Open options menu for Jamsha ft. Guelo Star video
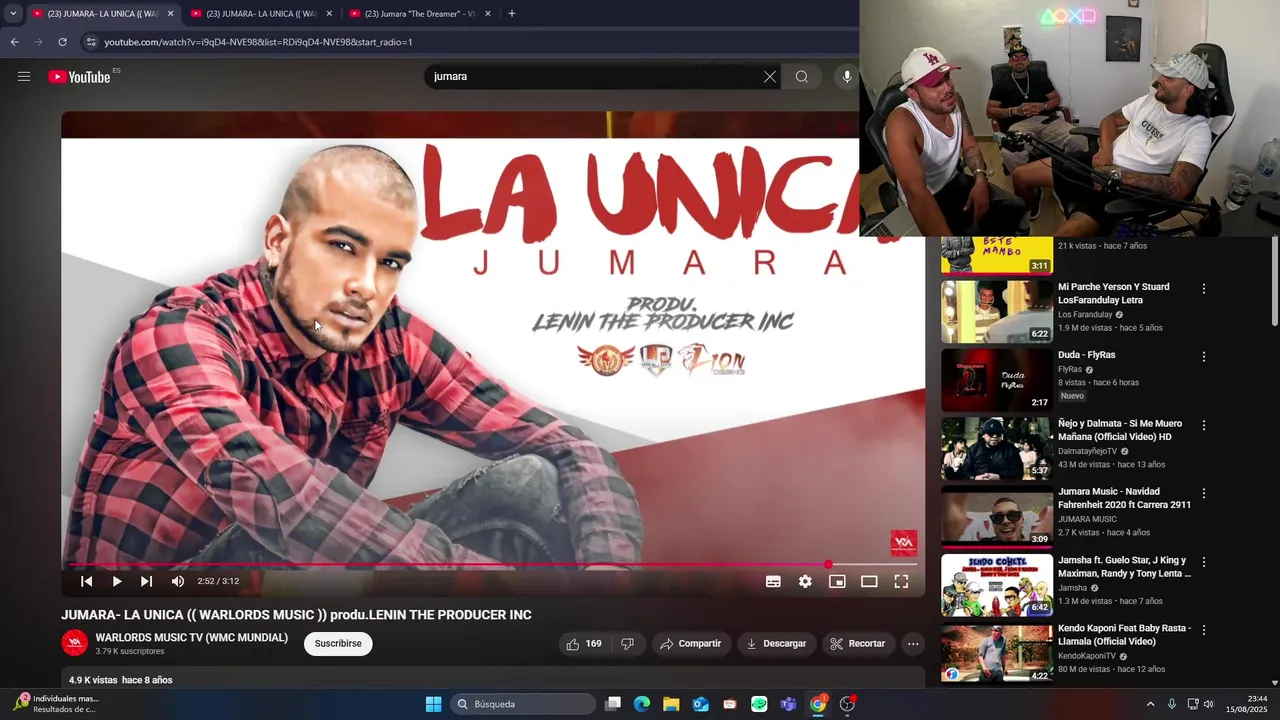 point(1204,563)
